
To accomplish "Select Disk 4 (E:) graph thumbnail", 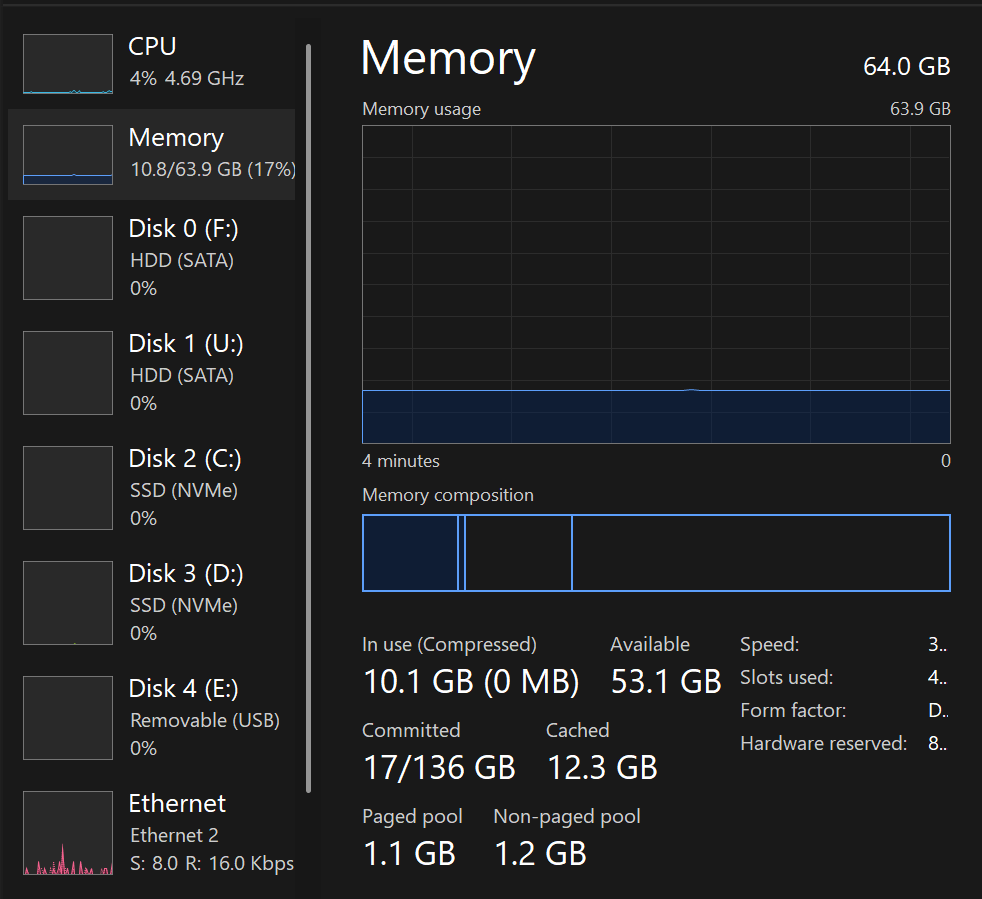I will (x=67, y=718).
